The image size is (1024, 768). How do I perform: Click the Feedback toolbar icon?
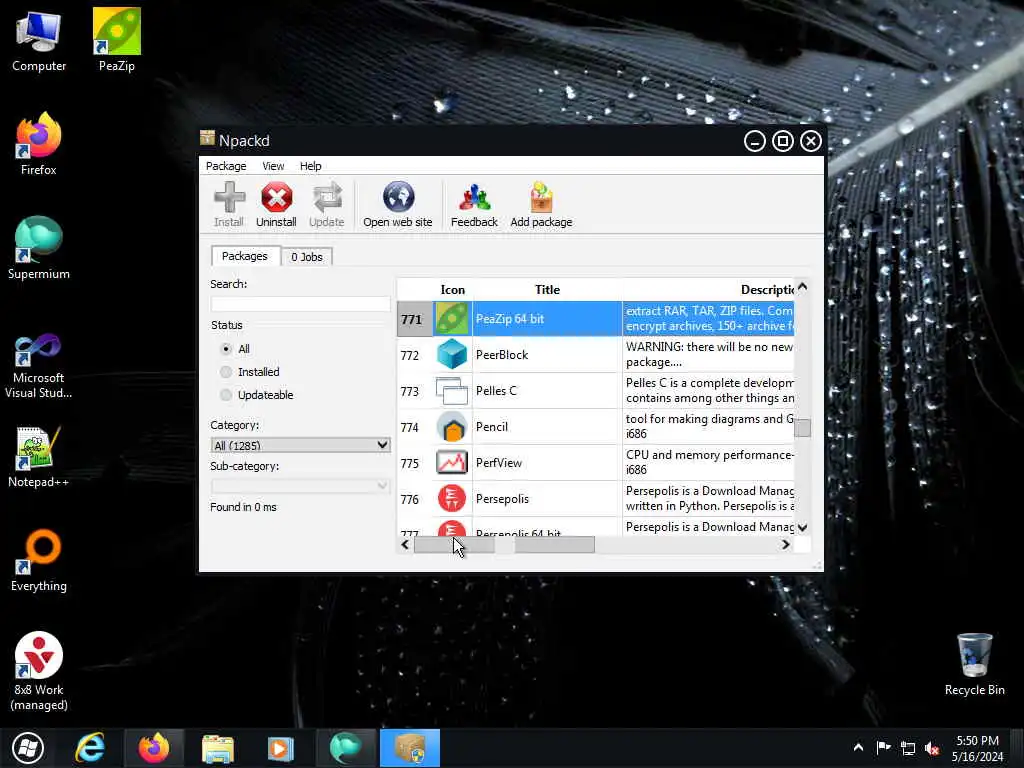(474, 198)
